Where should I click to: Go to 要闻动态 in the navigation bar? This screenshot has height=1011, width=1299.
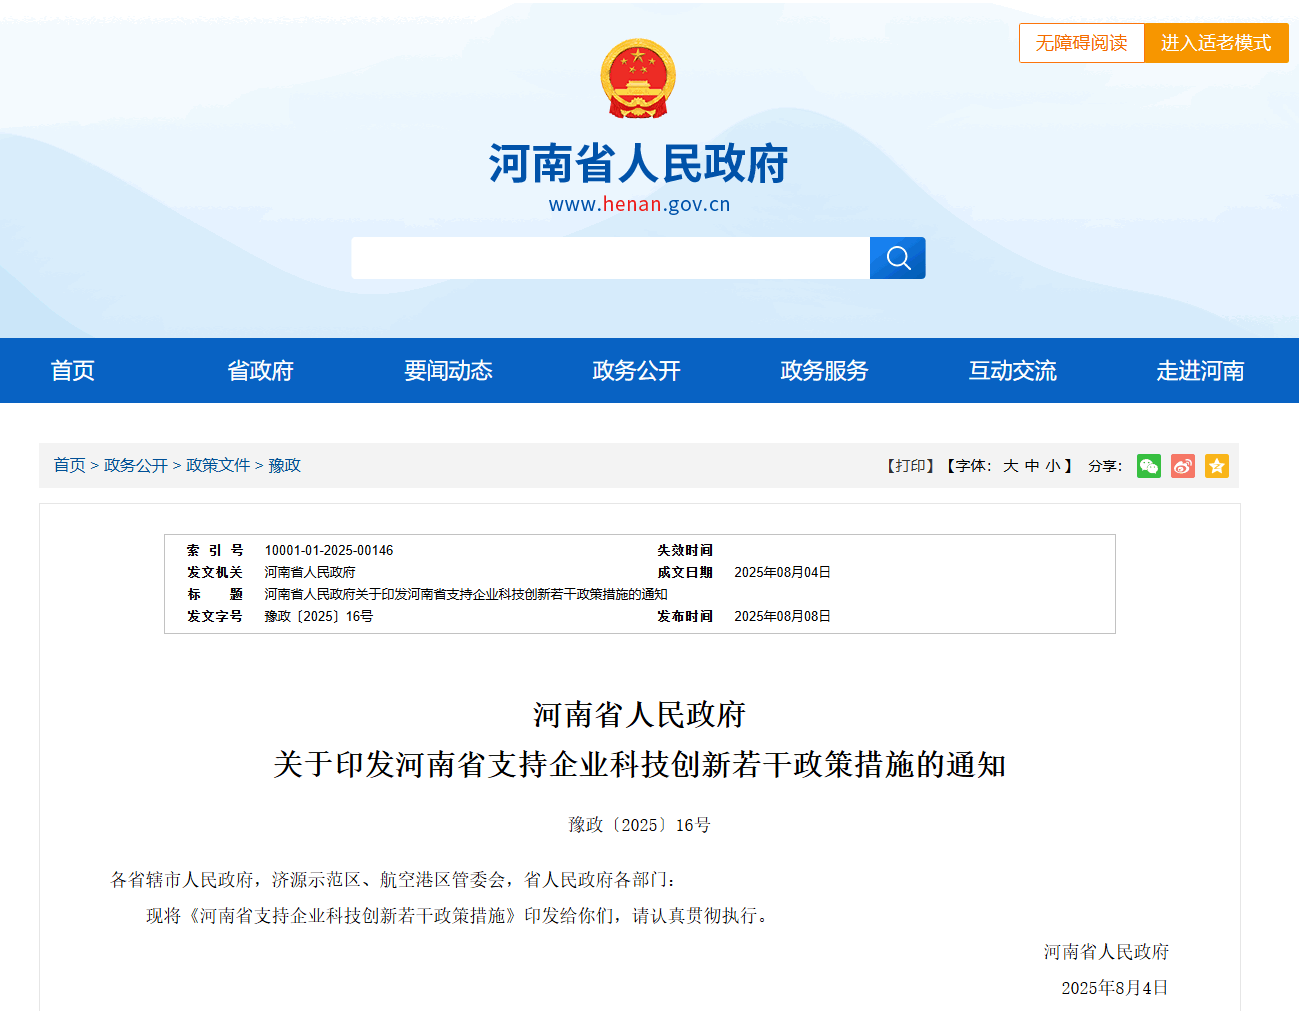click(x=448, y=371)
